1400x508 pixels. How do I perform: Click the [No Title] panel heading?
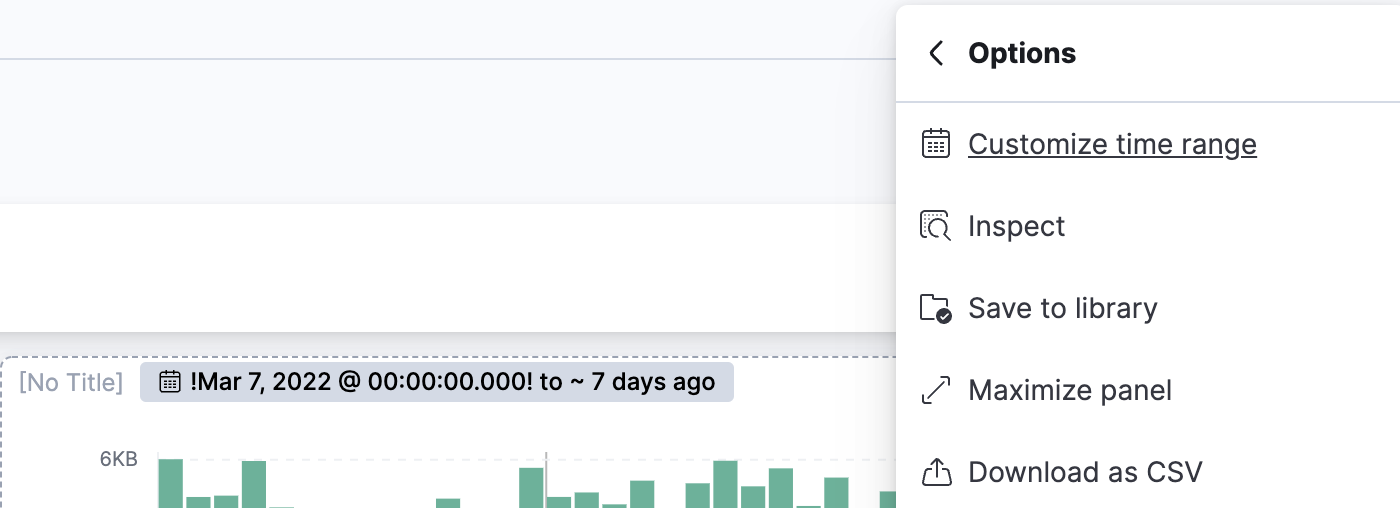tap(71, 382)
